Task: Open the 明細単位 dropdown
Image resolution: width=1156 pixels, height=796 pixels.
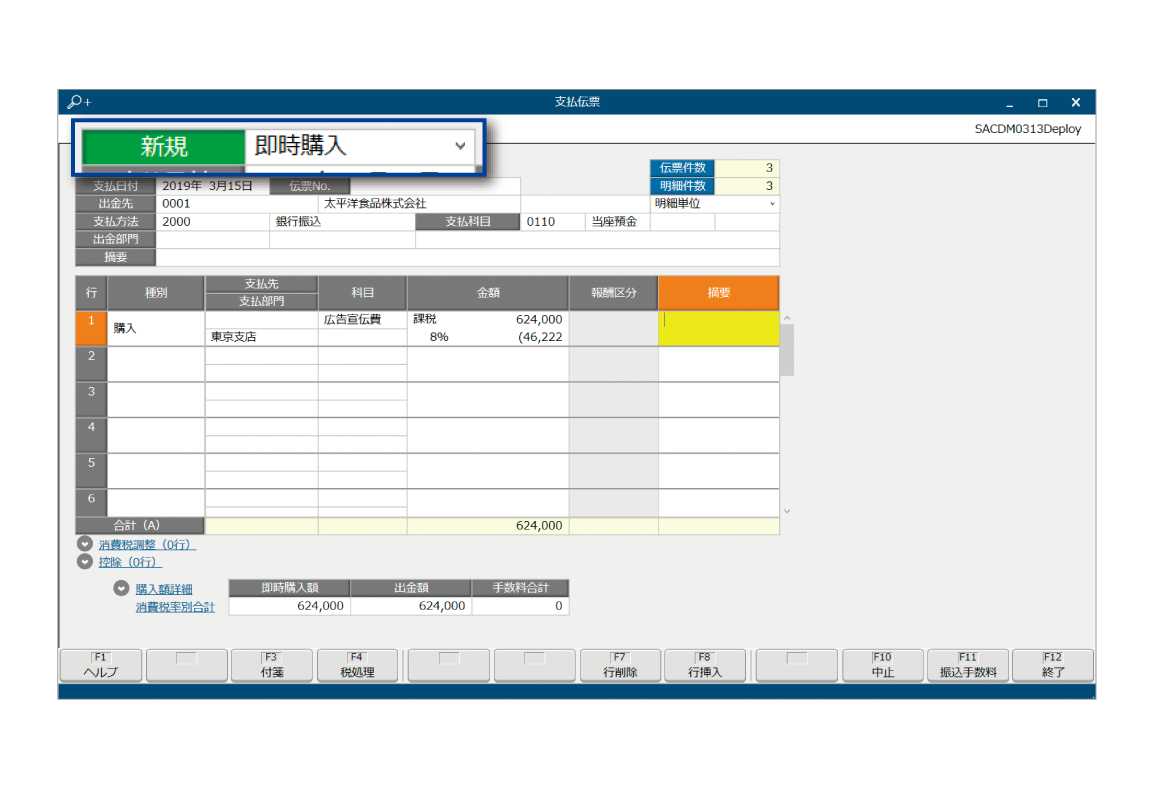Action: click(x=714, y=203)
